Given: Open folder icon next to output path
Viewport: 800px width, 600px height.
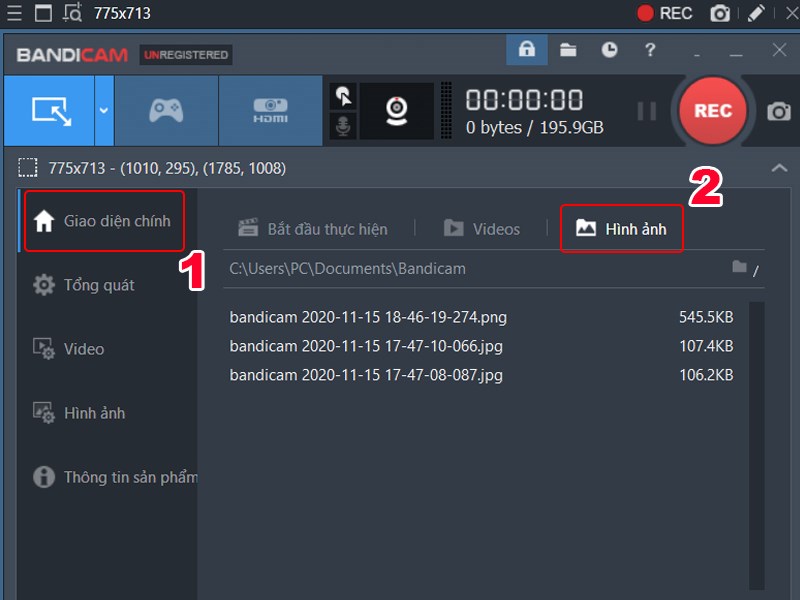Looking at the screenshot, I should [739, 267].
